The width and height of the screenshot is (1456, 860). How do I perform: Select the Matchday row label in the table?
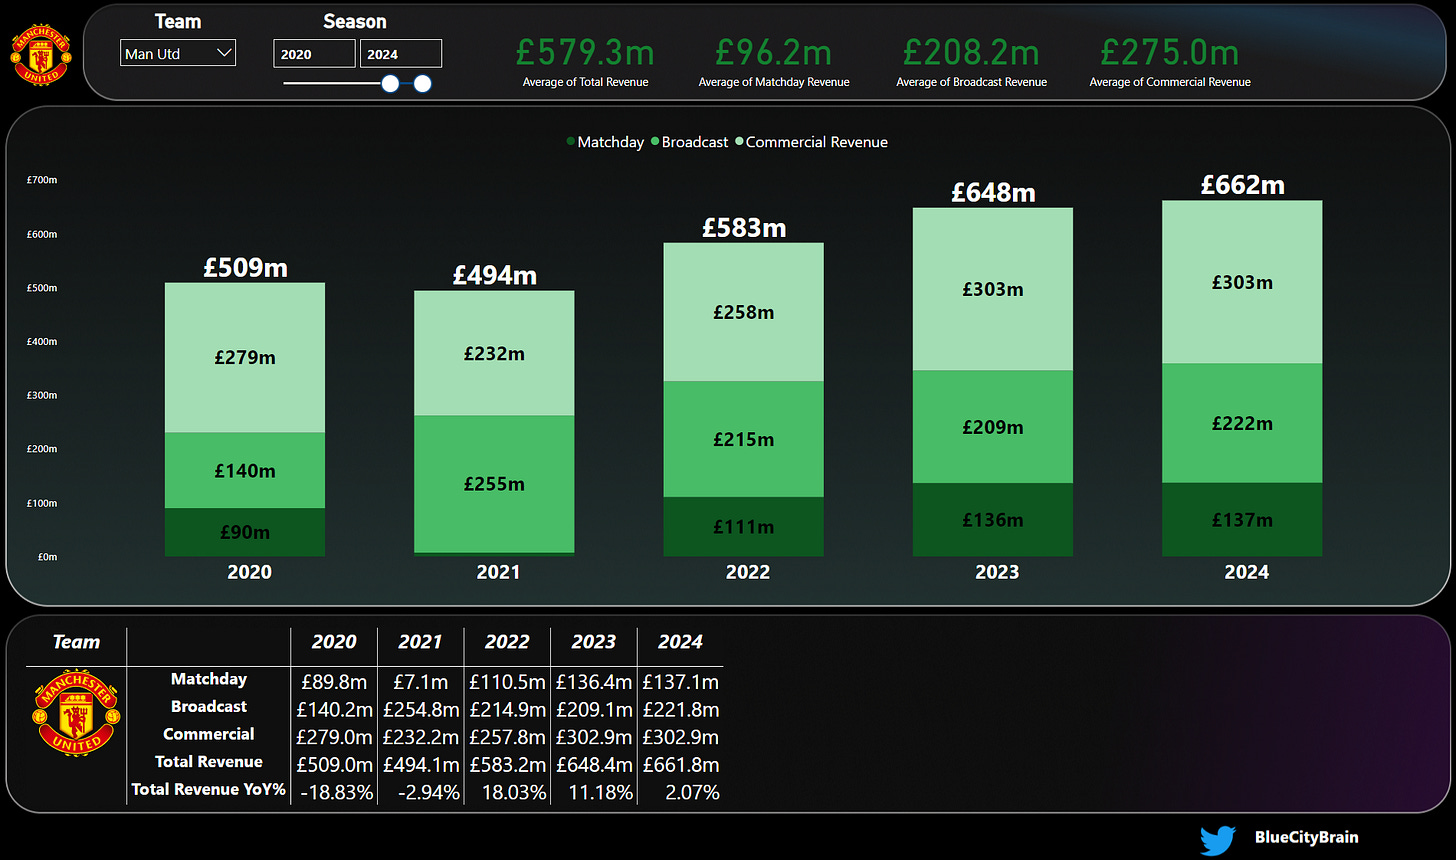click(208, 679)
